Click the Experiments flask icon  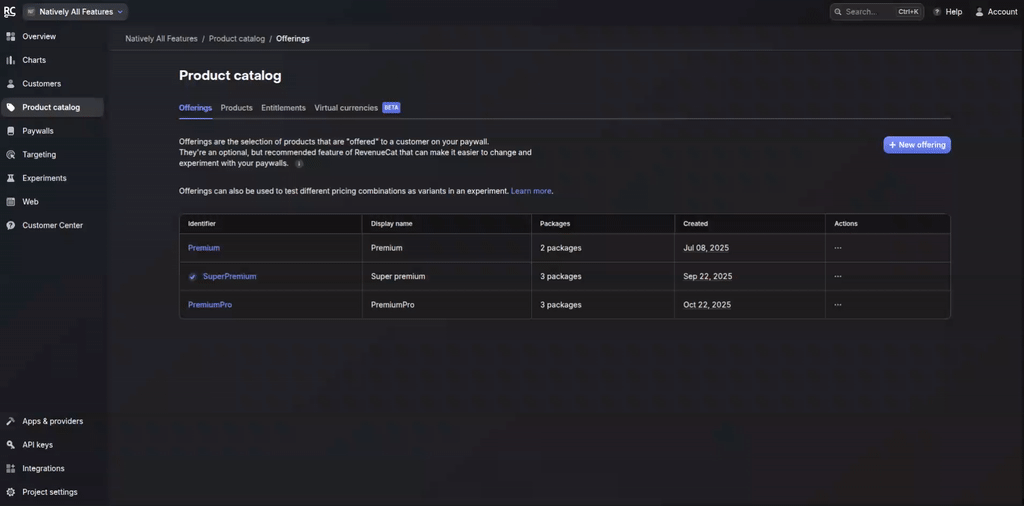point(11,178)
